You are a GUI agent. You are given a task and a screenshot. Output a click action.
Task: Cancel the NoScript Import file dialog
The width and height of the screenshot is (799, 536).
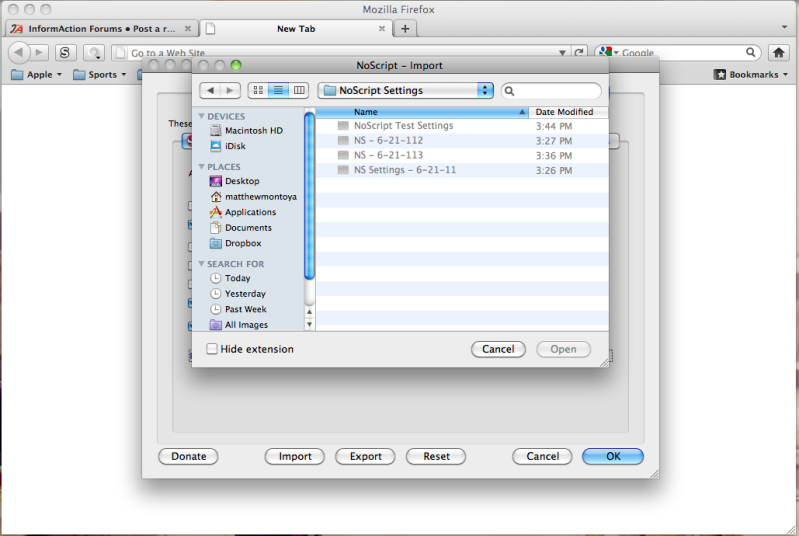498,349
